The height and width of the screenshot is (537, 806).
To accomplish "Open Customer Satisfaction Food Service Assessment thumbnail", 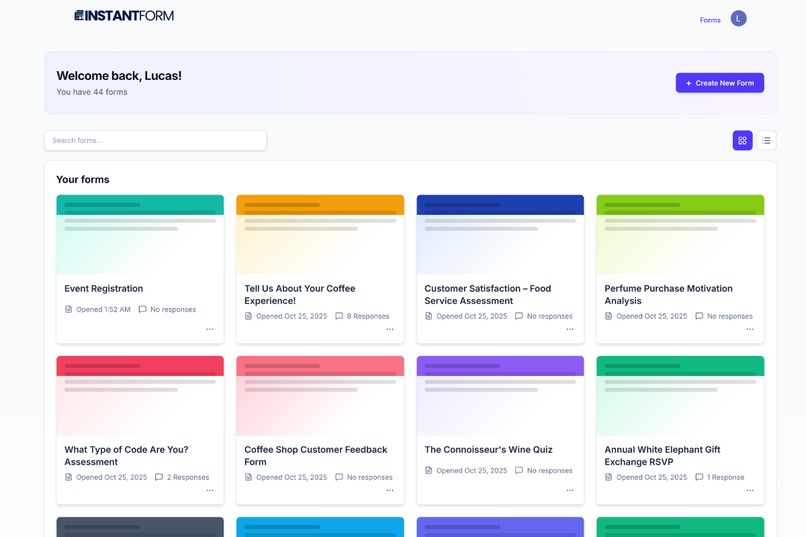I will pos(500,234).
